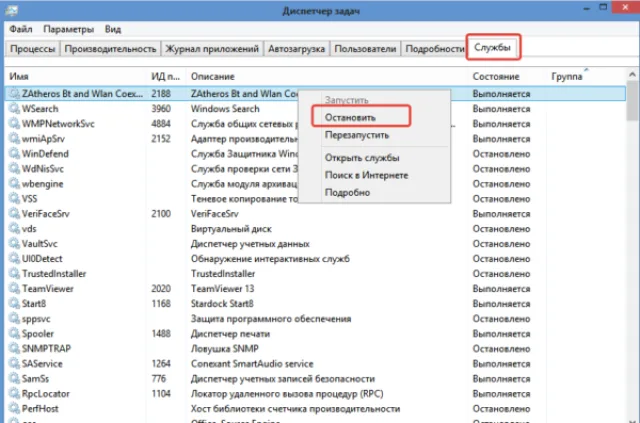Select Защита программного обеспечения description
Image resolution: width=640 pixels, height=423 pixels.
[x=271, y=319]
